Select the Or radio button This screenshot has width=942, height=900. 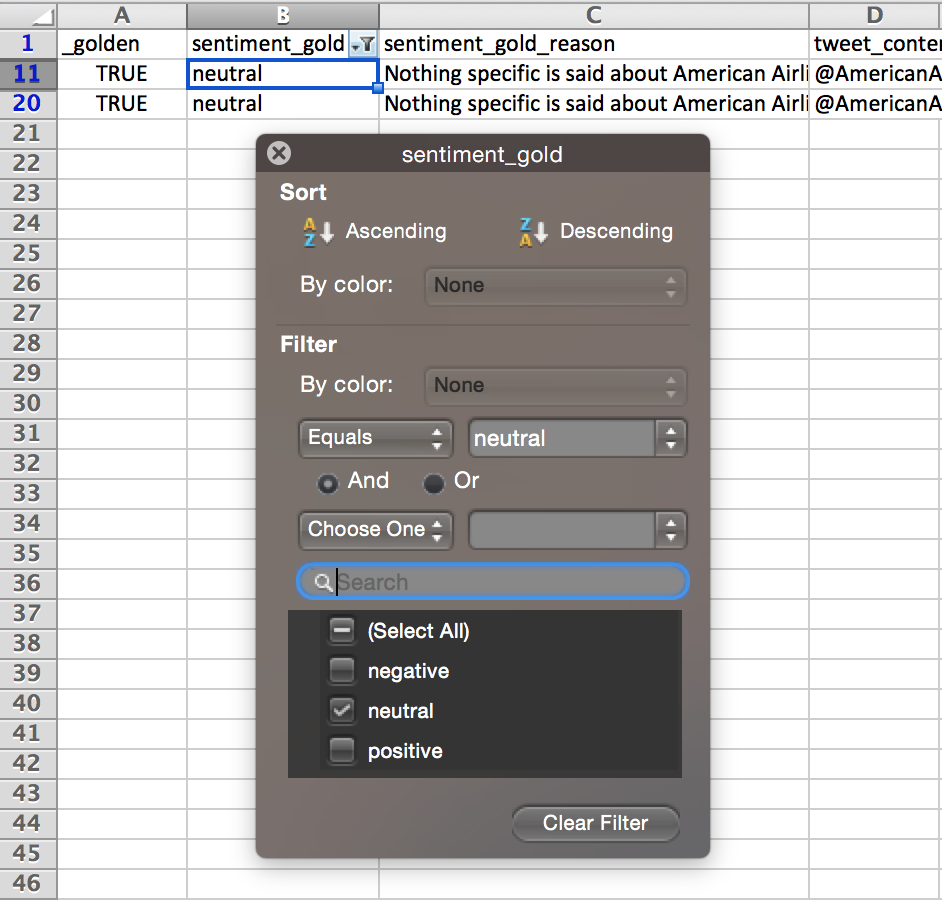point(434,483)
